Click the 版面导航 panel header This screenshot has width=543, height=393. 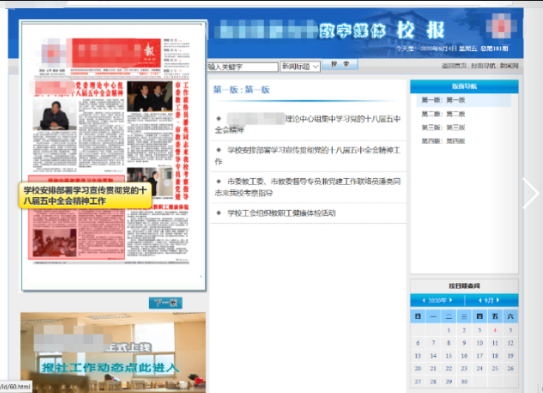click(x=464, y=87)
